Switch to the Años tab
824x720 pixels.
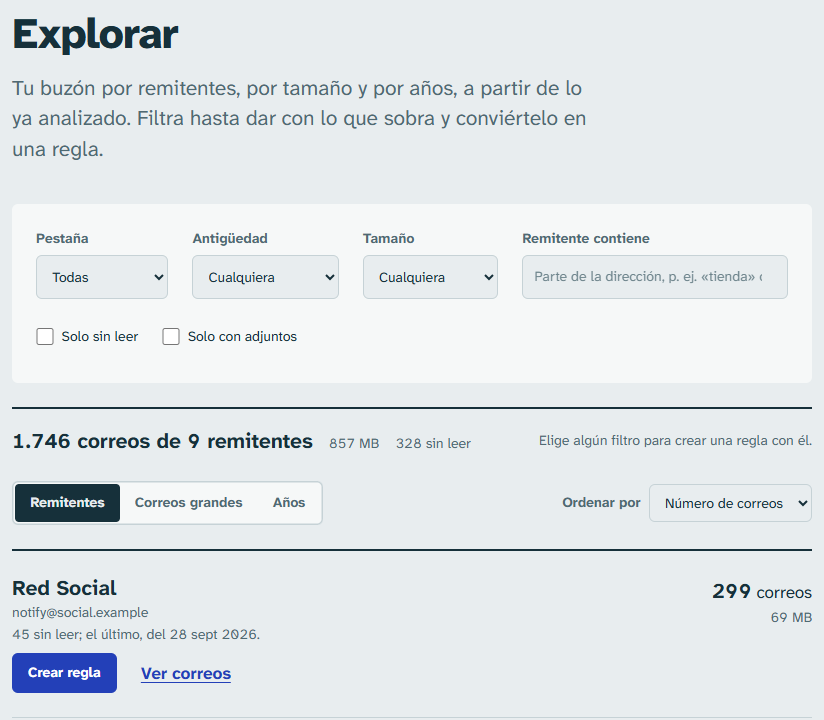(x=289, y=503)
